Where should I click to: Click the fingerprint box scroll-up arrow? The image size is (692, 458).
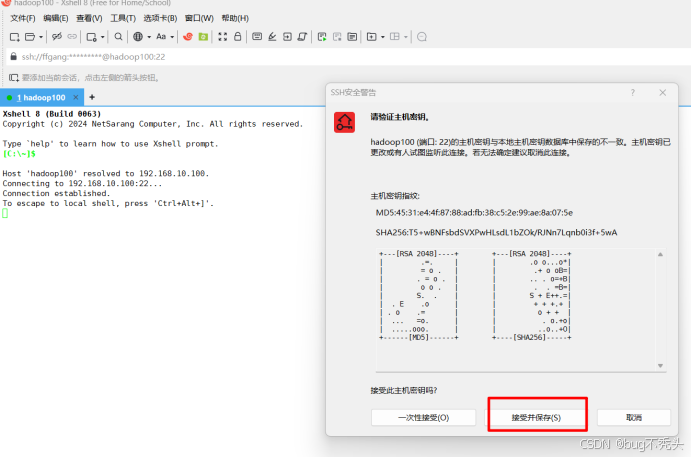coord(660,255)
